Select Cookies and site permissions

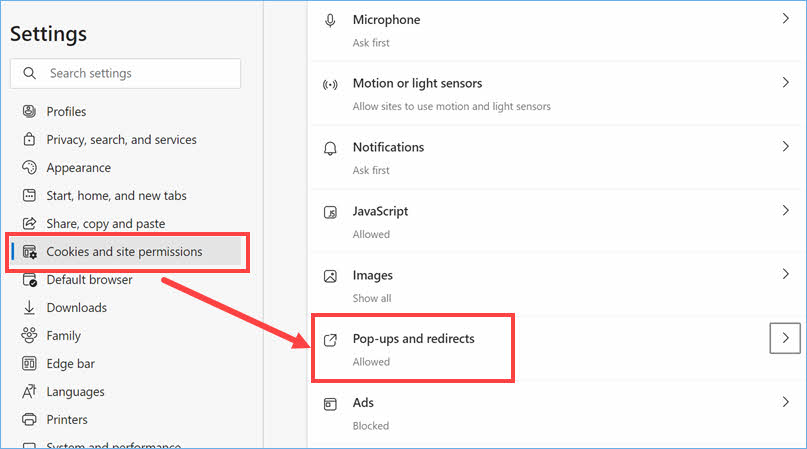pyautogui.click(x=124, y=252)
